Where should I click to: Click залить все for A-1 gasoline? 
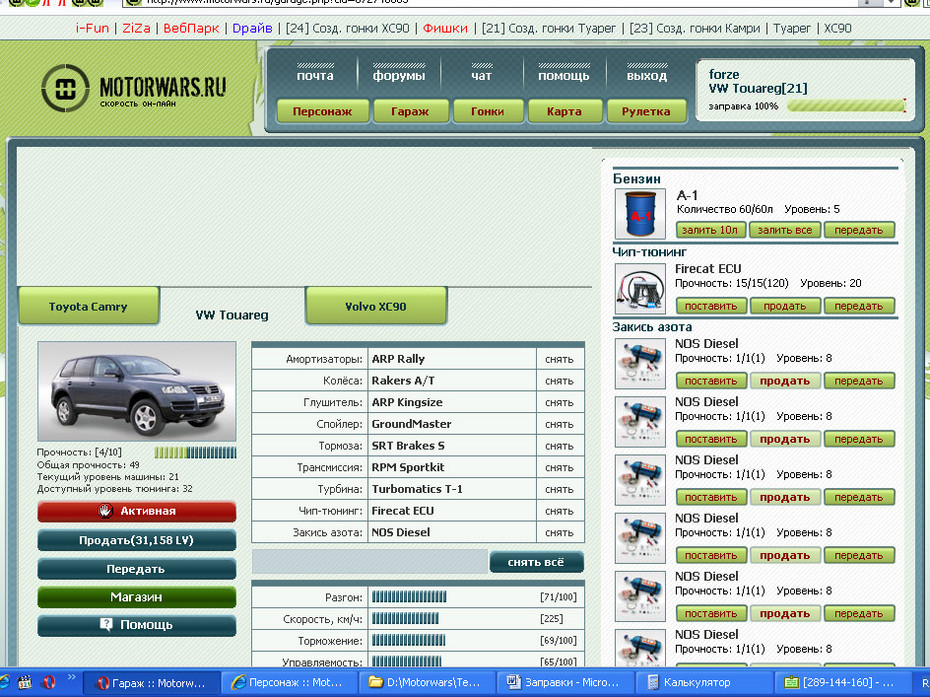point(785,230)
